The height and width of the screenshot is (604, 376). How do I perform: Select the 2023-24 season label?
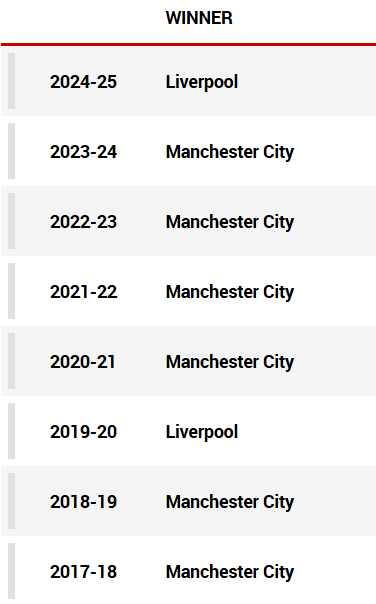coord(83,152)
